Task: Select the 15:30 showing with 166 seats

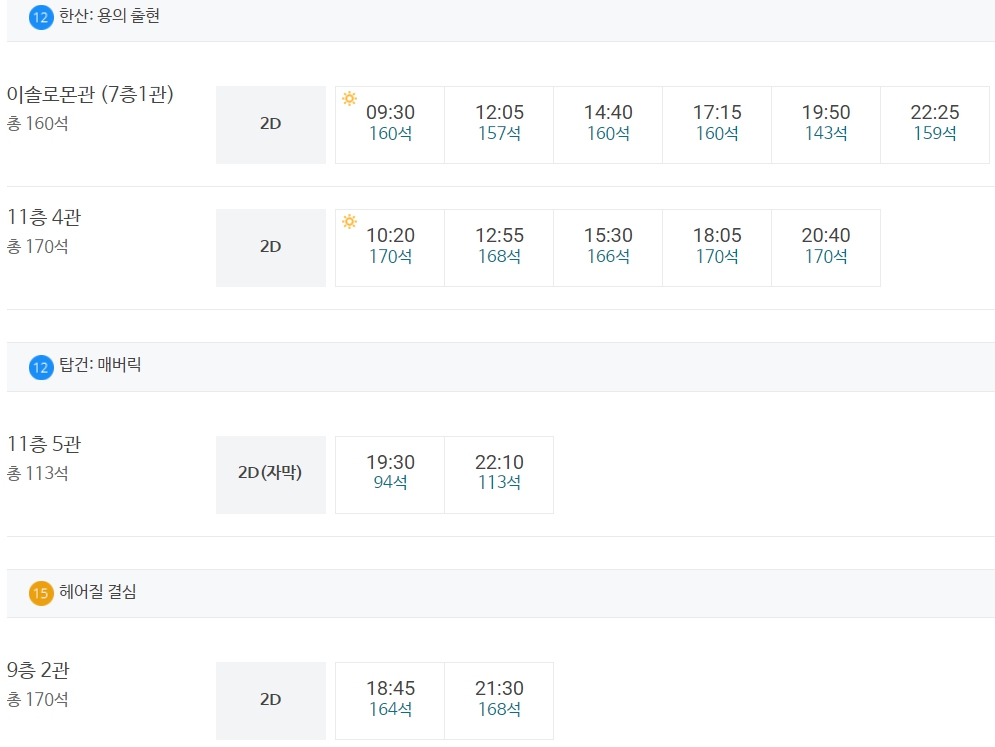Action: point(608,248)
